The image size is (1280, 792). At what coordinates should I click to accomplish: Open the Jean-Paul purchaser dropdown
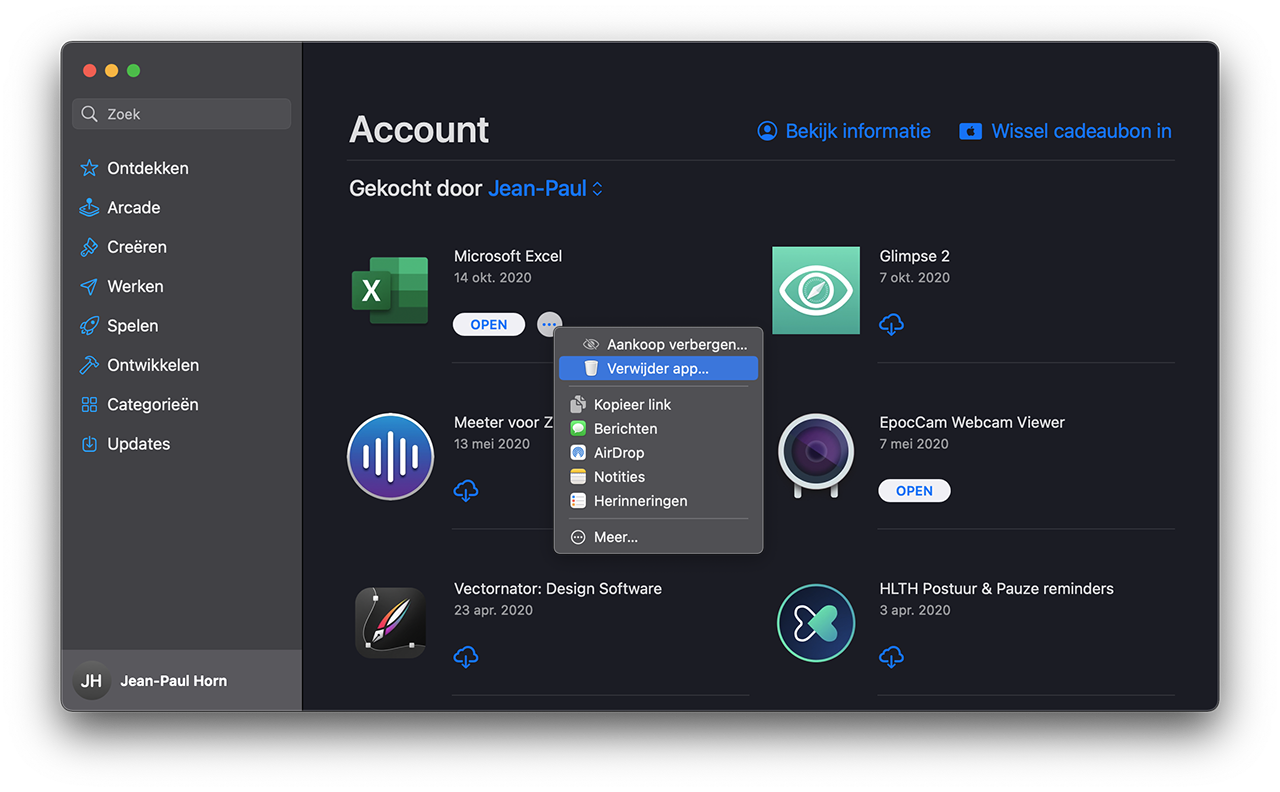pos(546,188)
